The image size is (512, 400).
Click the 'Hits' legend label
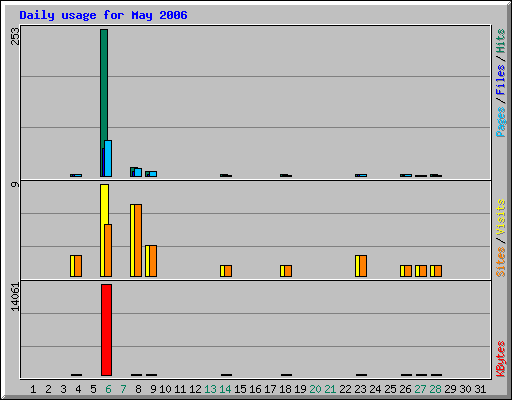(x=501, y=41)
